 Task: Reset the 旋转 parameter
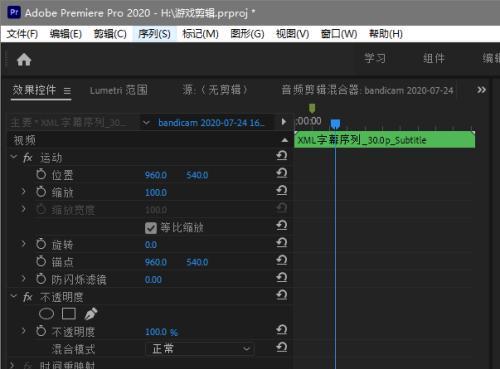282,243
